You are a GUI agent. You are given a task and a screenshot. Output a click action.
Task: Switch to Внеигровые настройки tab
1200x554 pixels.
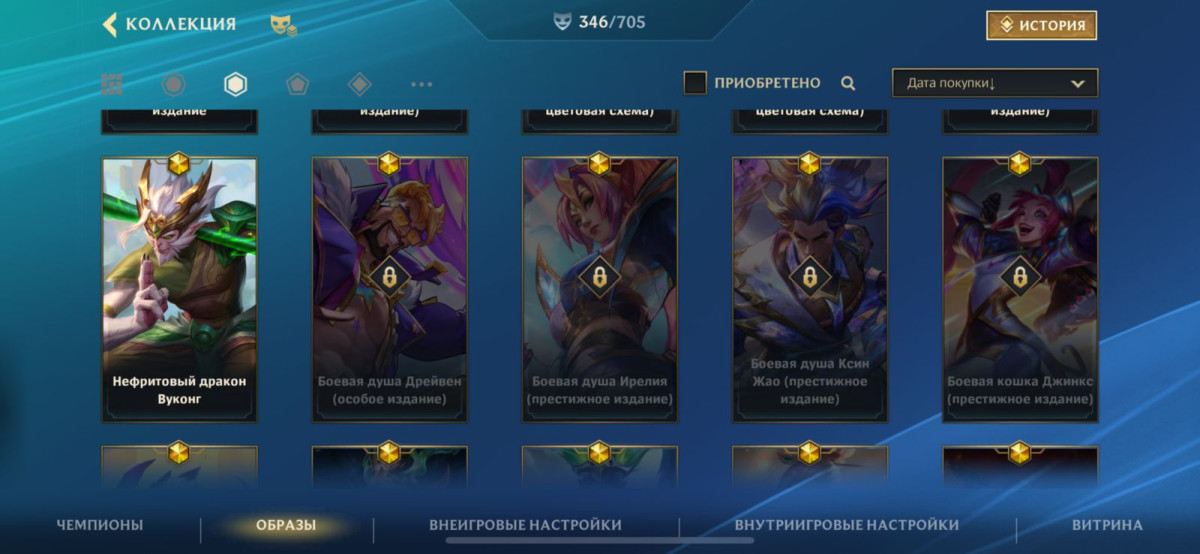[x=525, y=525]
